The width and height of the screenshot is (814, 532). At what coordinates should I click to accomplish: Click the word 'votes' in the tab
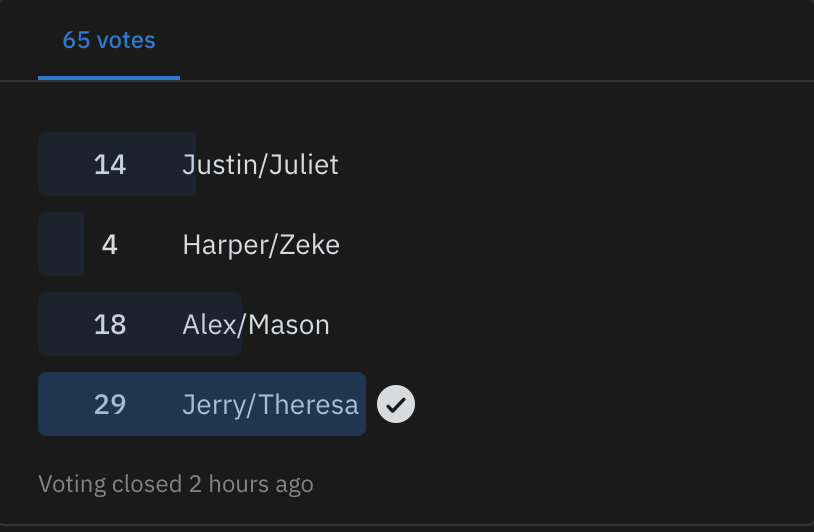pos(125,41)
